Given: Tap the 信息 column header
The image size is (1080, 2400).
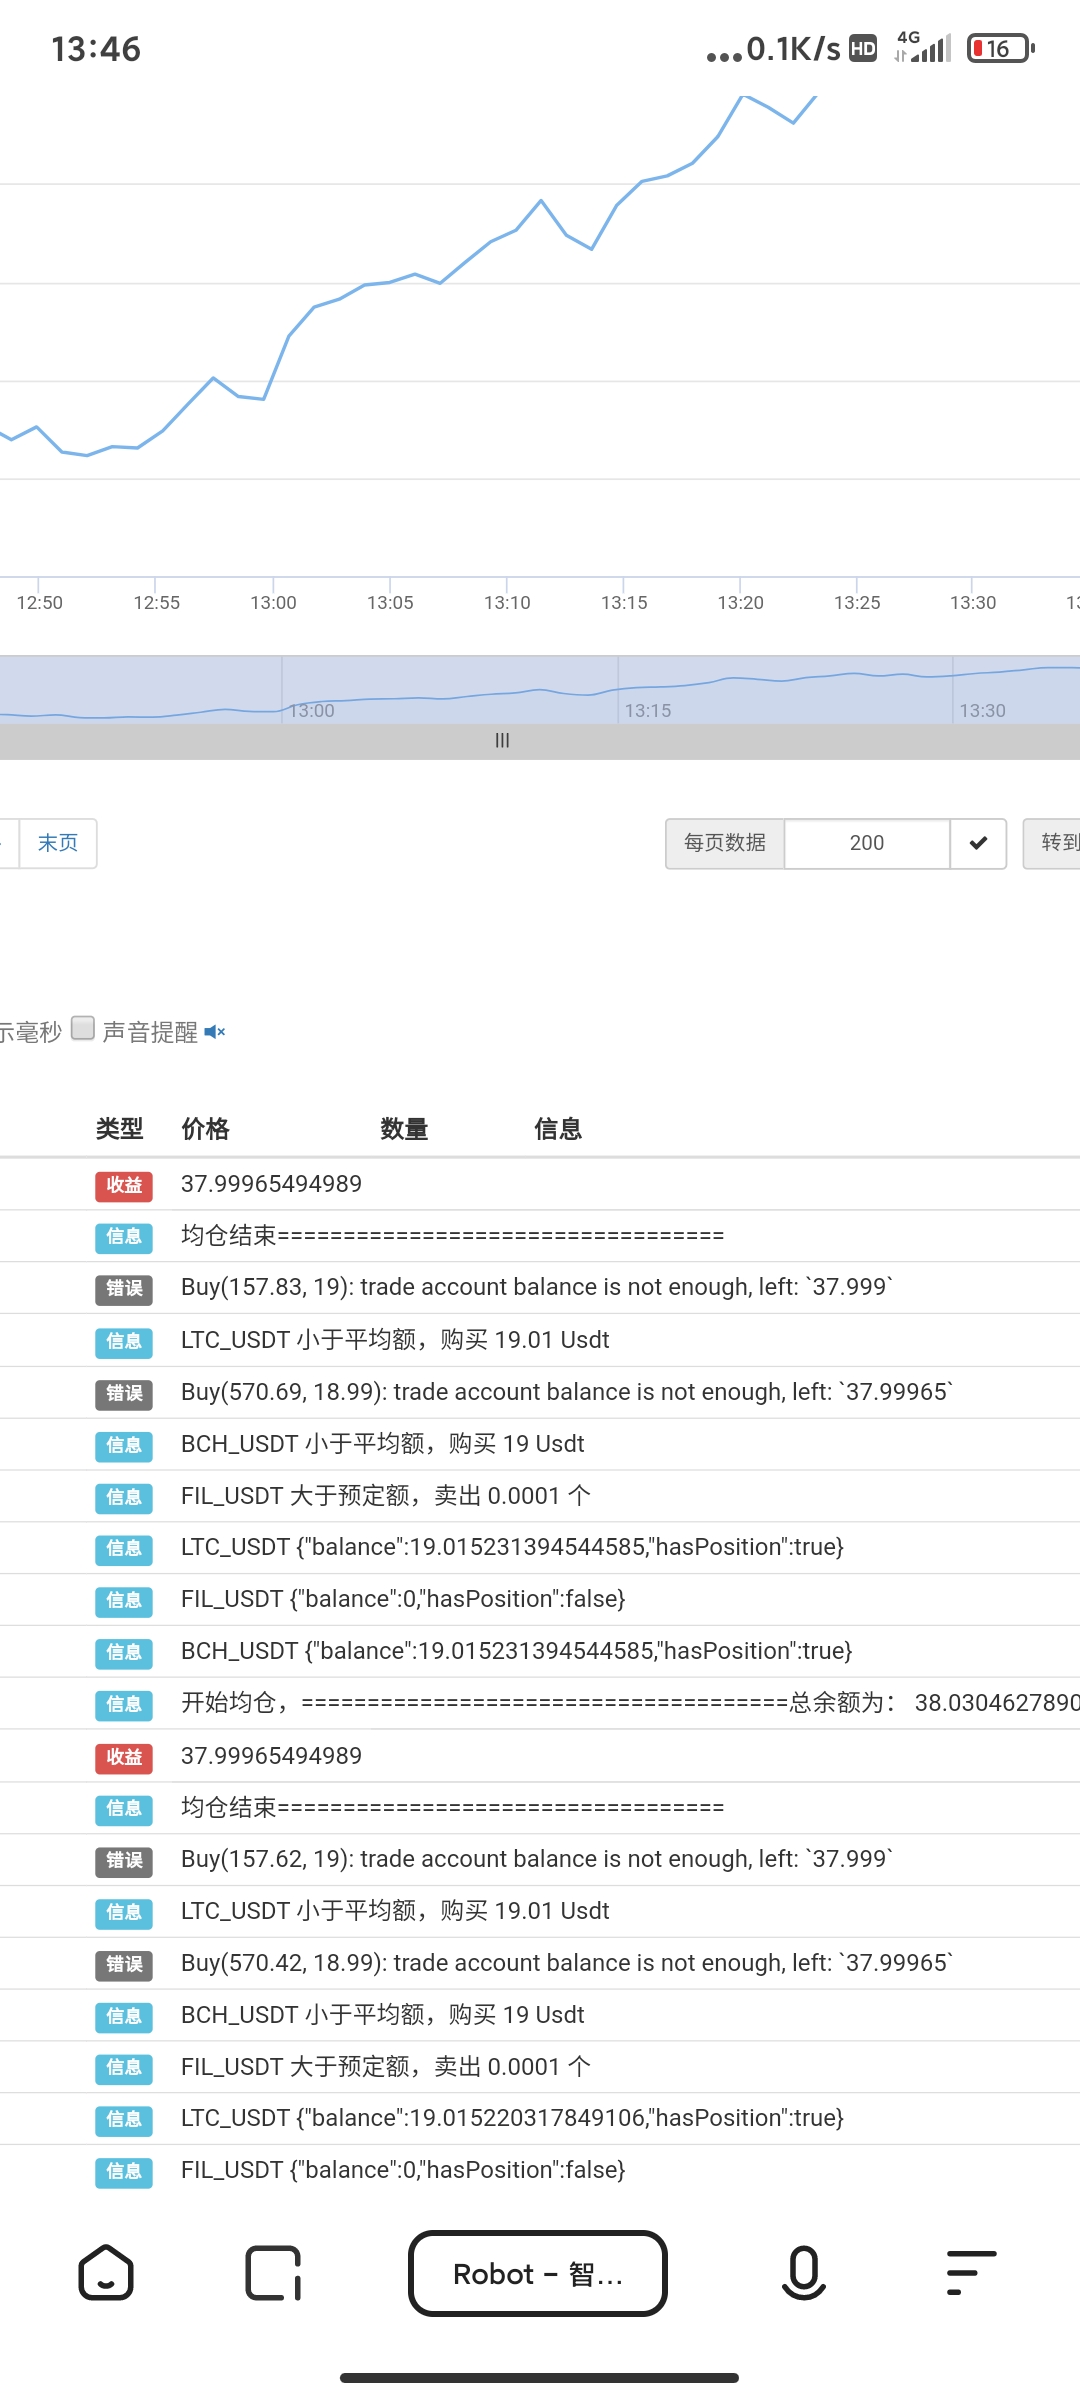Looking at the screenshot, I should click(x=558, y=1129).
